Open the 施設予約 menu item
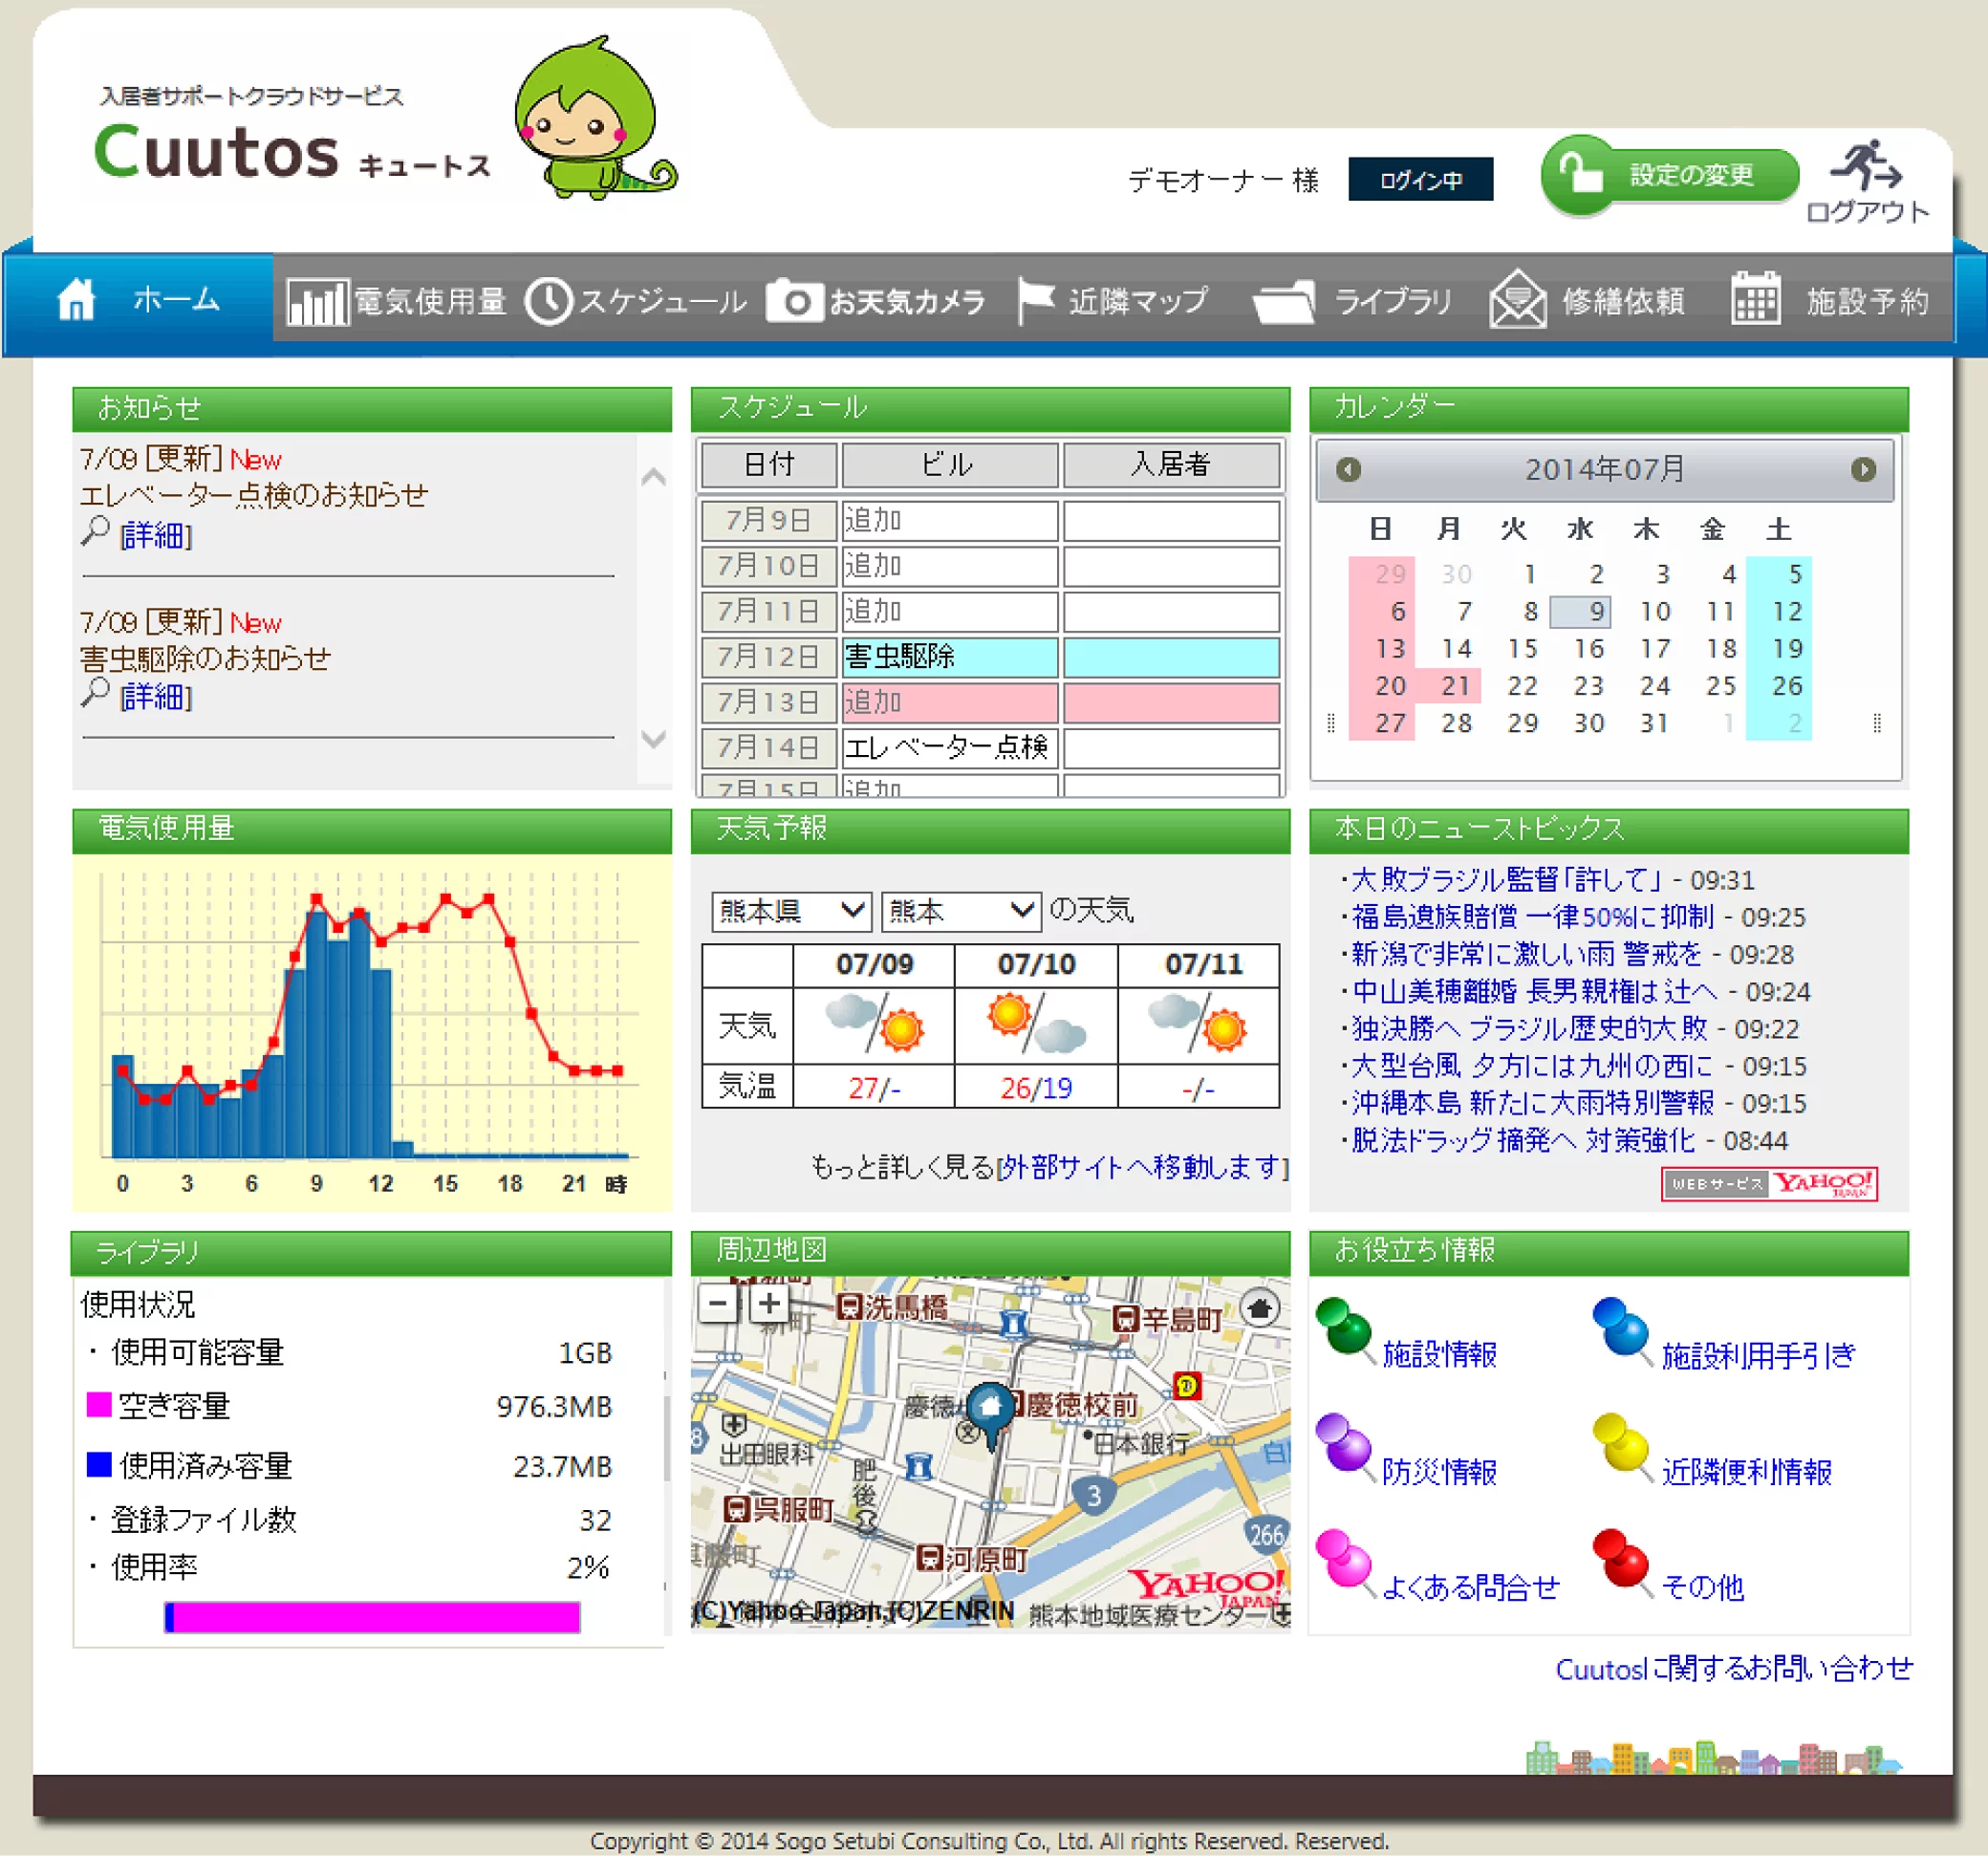The height and width of the screenshot is (1856, 1988). 1830,301
